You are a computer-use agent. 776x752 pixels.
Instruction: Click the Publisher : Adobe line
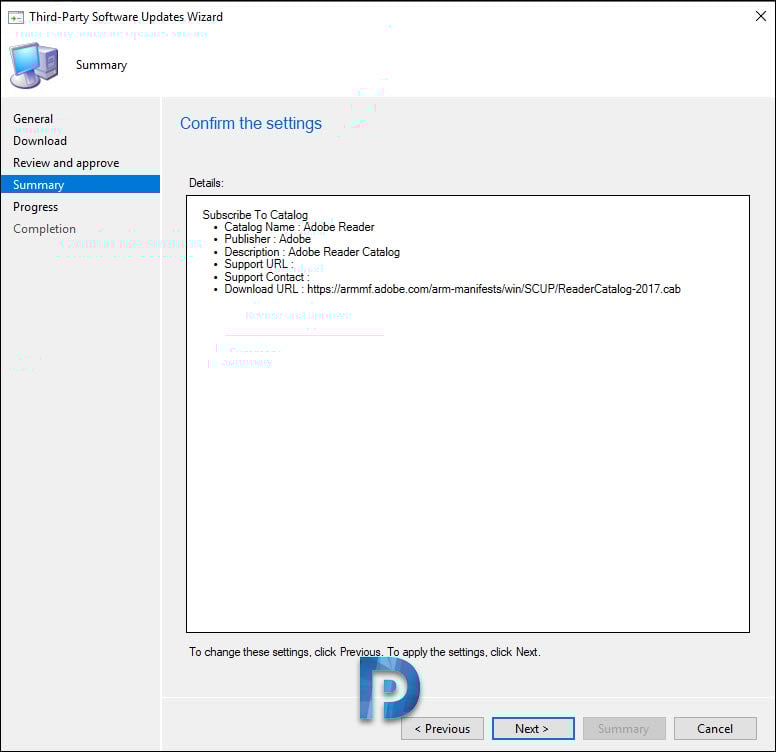267,239
